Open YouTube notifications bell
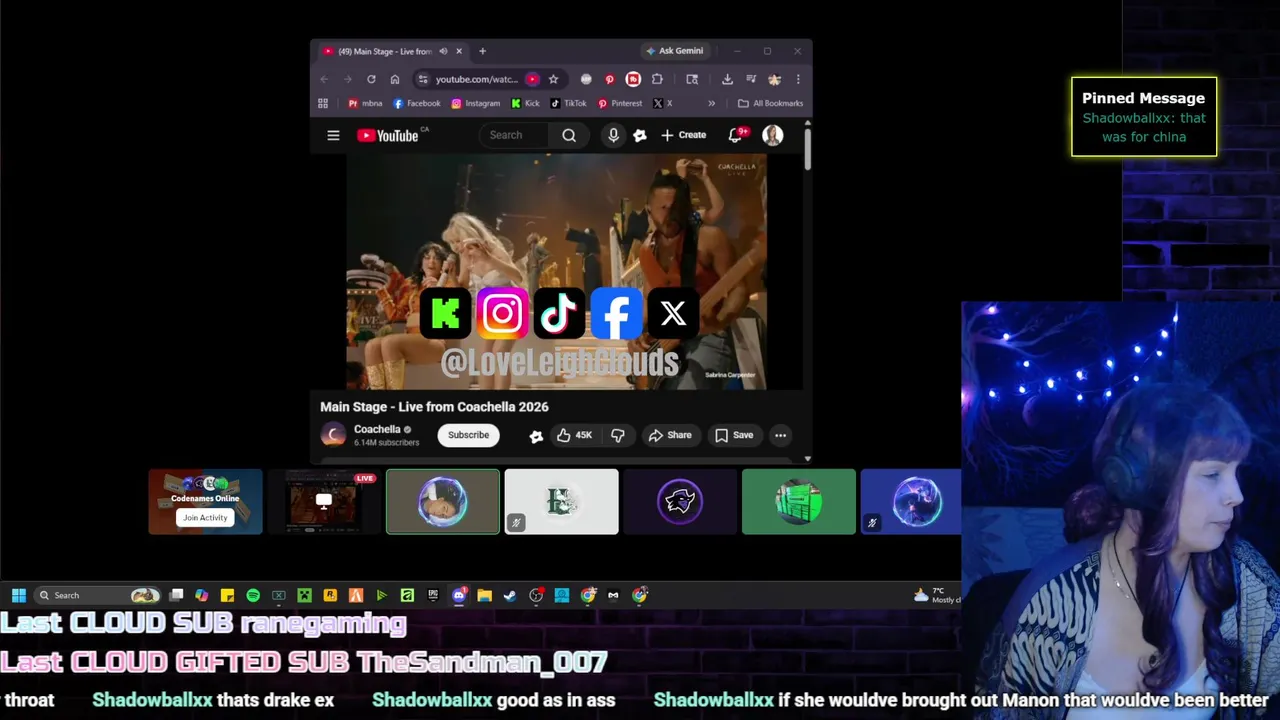The height and width of the screenshot is (720, 1280). click(x=735, y=135)
